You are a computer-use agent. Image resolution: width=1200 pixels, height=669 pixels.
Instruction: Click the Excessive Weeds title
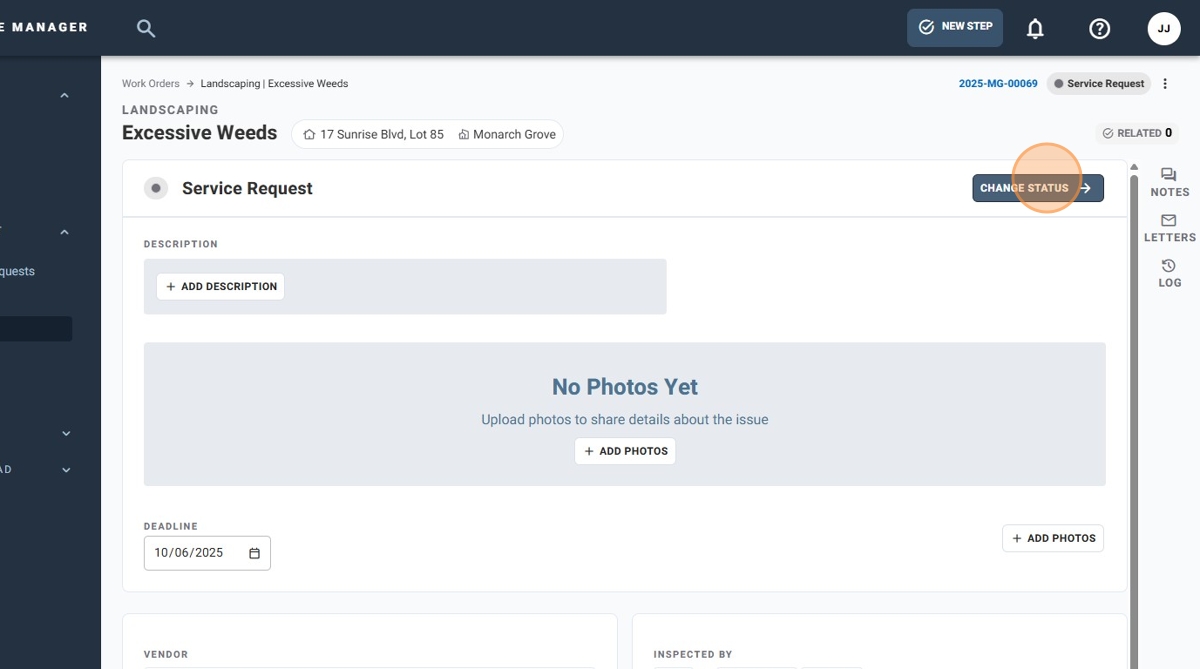pyautogui.click(x=199, y=133)
